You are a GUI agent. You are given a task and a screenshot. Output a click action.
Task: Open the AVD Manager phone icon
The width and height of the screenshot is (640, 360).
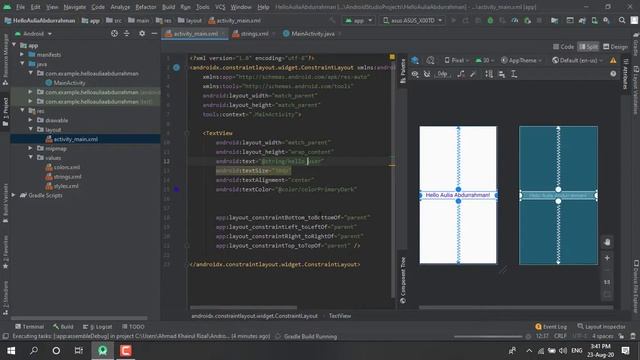click(x=595, y=20)
